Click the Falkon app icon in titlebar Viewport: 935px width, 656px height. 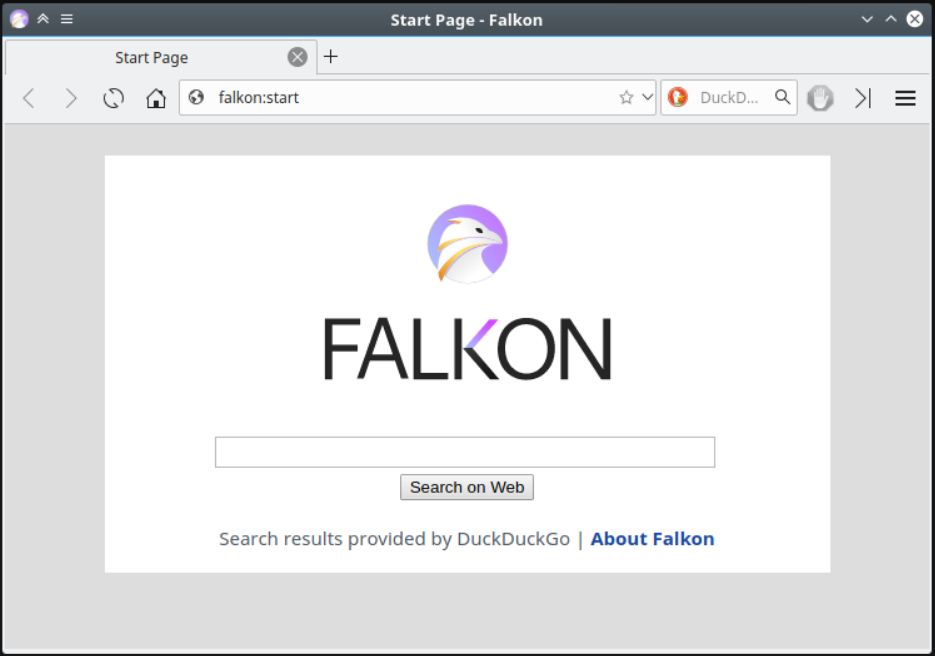(19, 19)
